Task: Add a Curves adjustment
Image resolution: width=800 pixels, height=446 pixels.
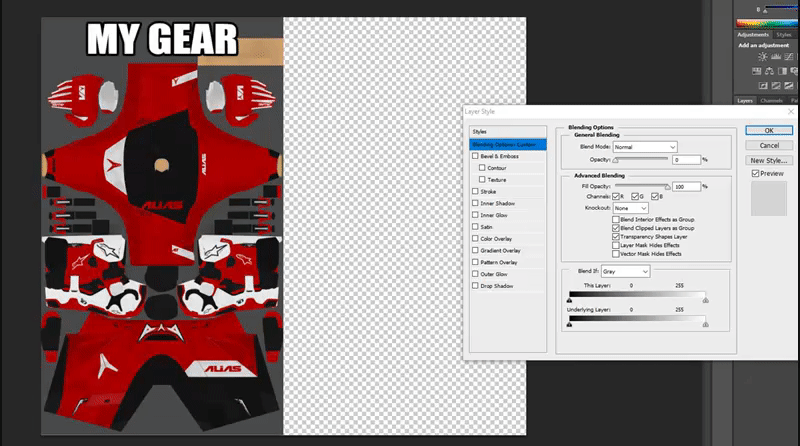Action: click(x=789, y=57)
